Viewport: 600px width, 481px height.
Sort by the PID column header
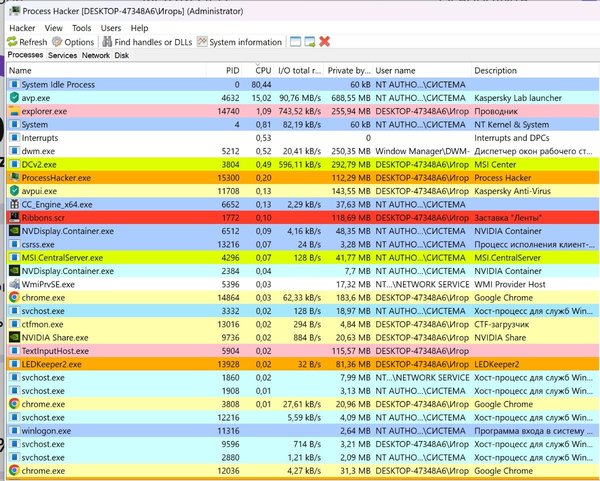233,71
